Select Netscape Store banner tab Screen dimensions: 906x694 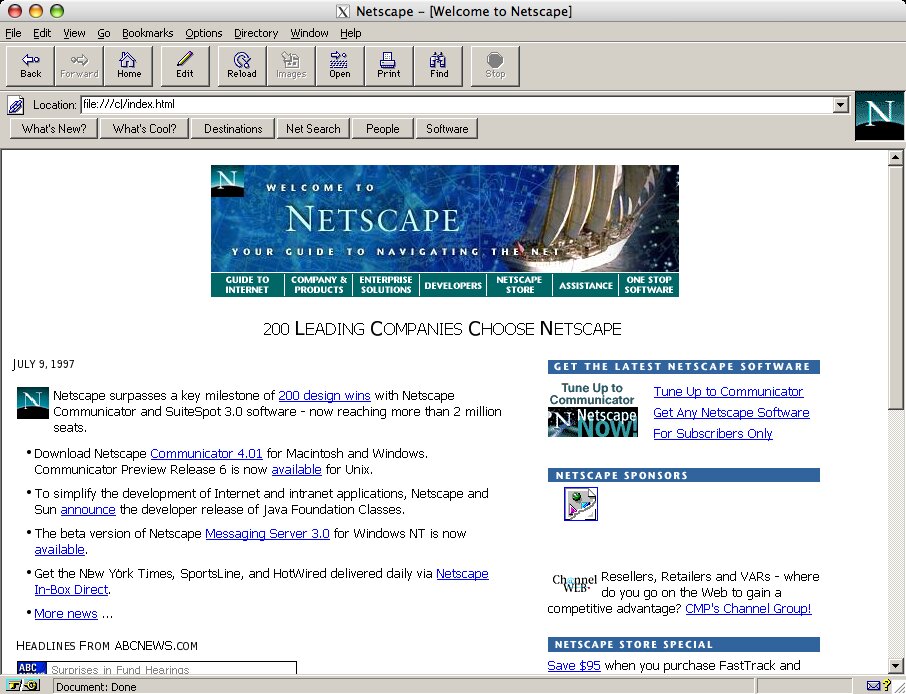(x=519, y=284)
